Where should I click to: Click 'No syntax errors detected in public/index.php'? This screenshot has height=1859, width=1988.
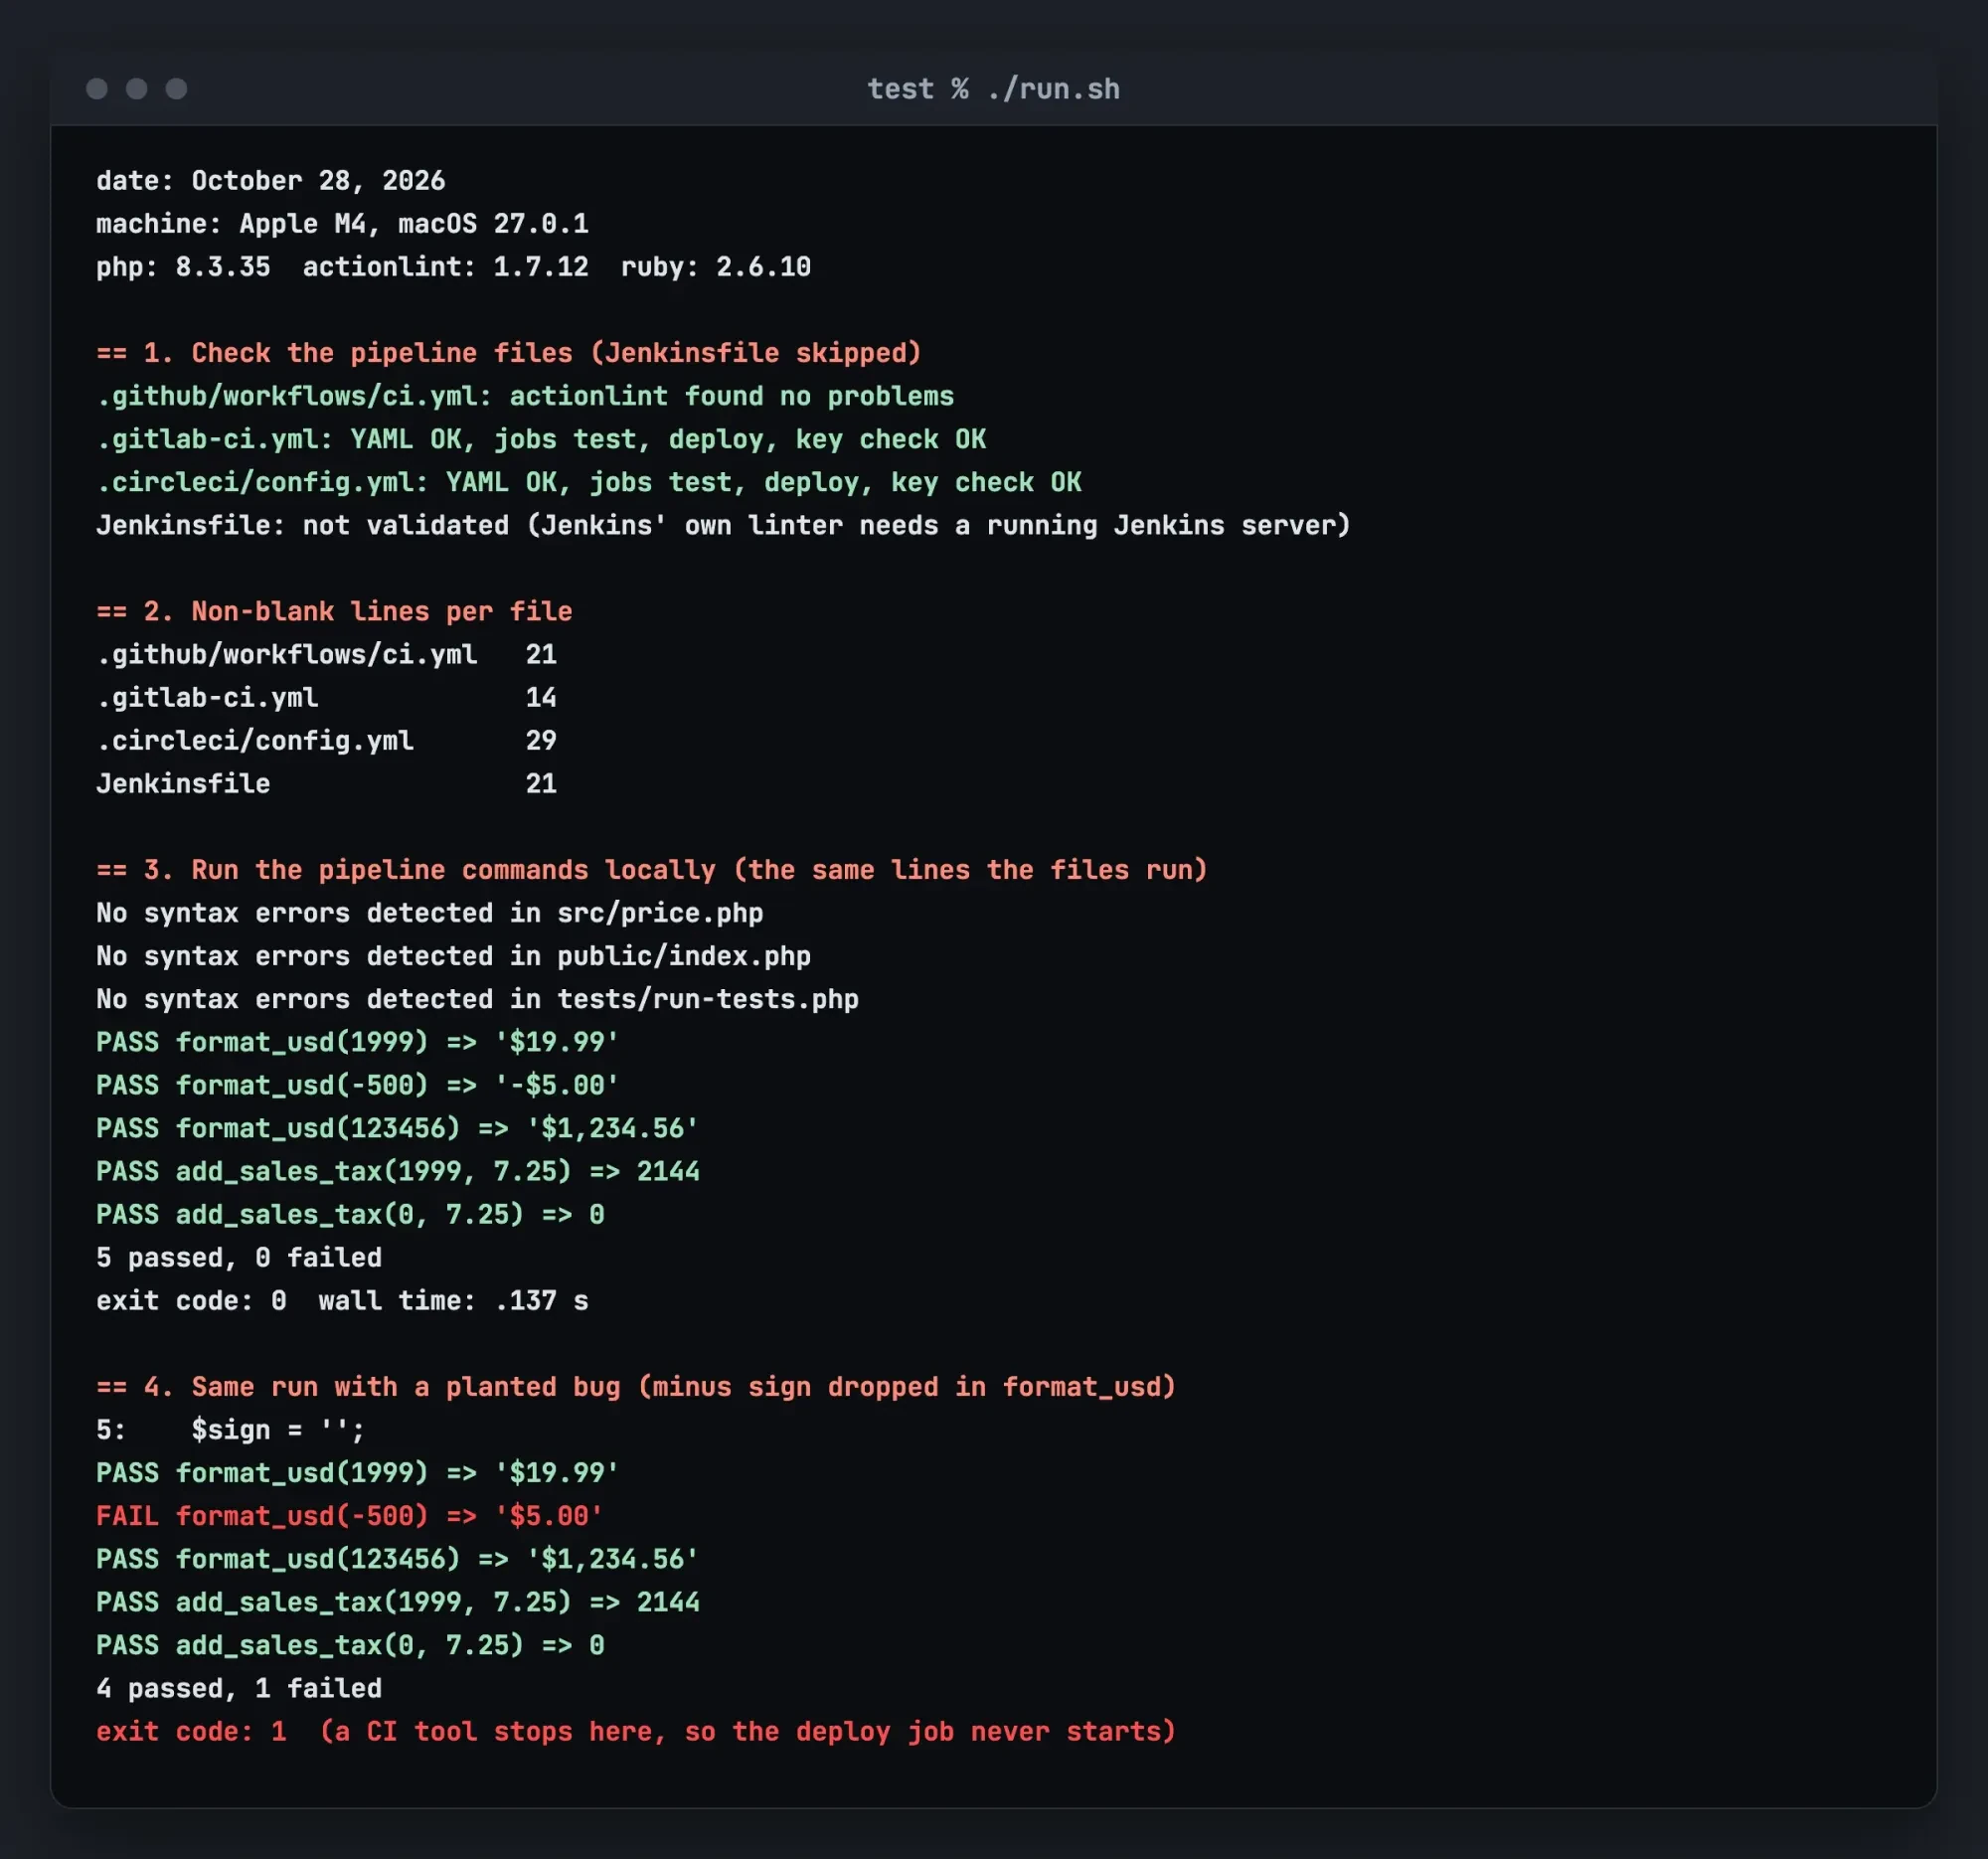point(453,956)
